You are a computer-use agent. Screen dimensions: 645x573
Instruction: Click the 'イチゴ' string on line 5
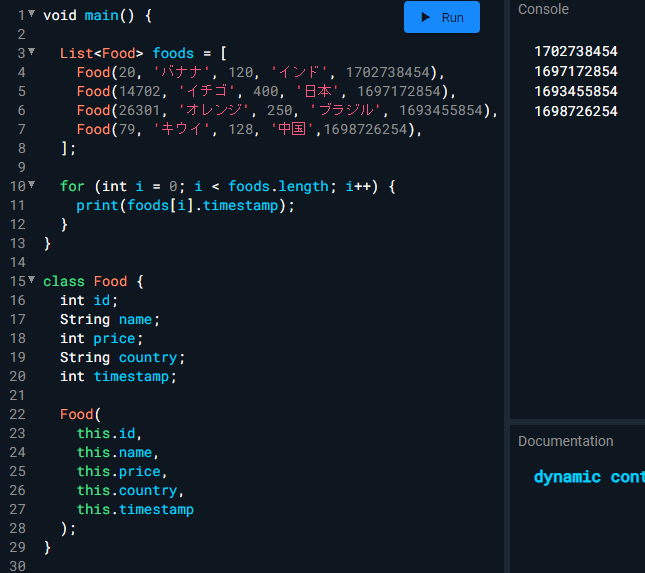click(x=206, y=91)
